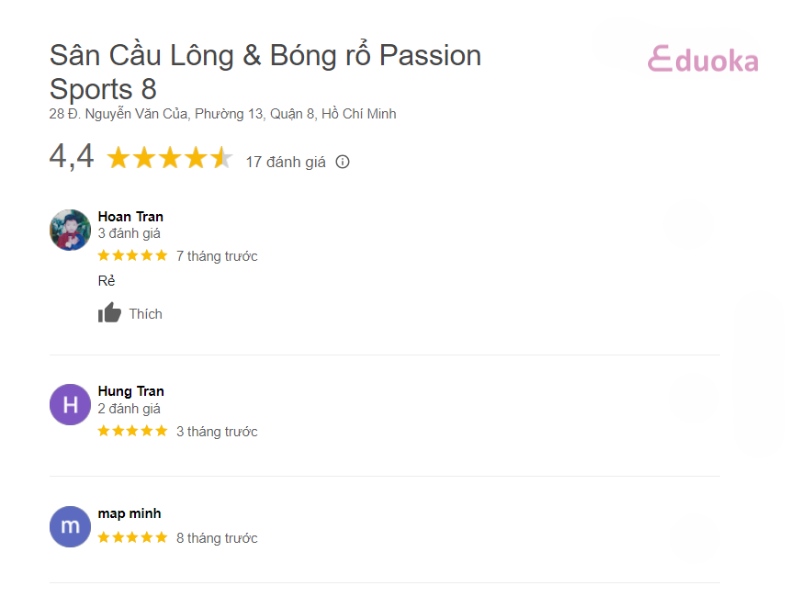
Task: Click map minh's blue m avatar
Action: click(x=70, y=527)
